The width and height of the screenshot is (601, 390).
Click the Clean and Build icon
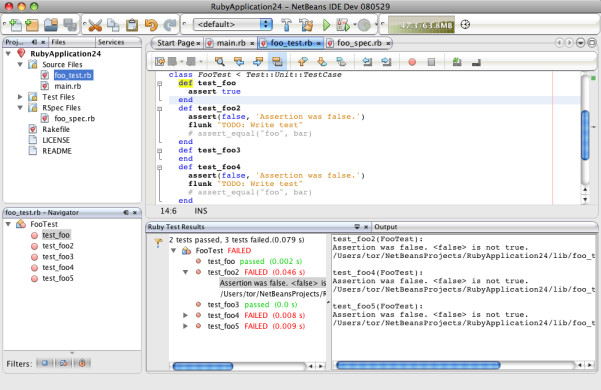click(306, 25)
